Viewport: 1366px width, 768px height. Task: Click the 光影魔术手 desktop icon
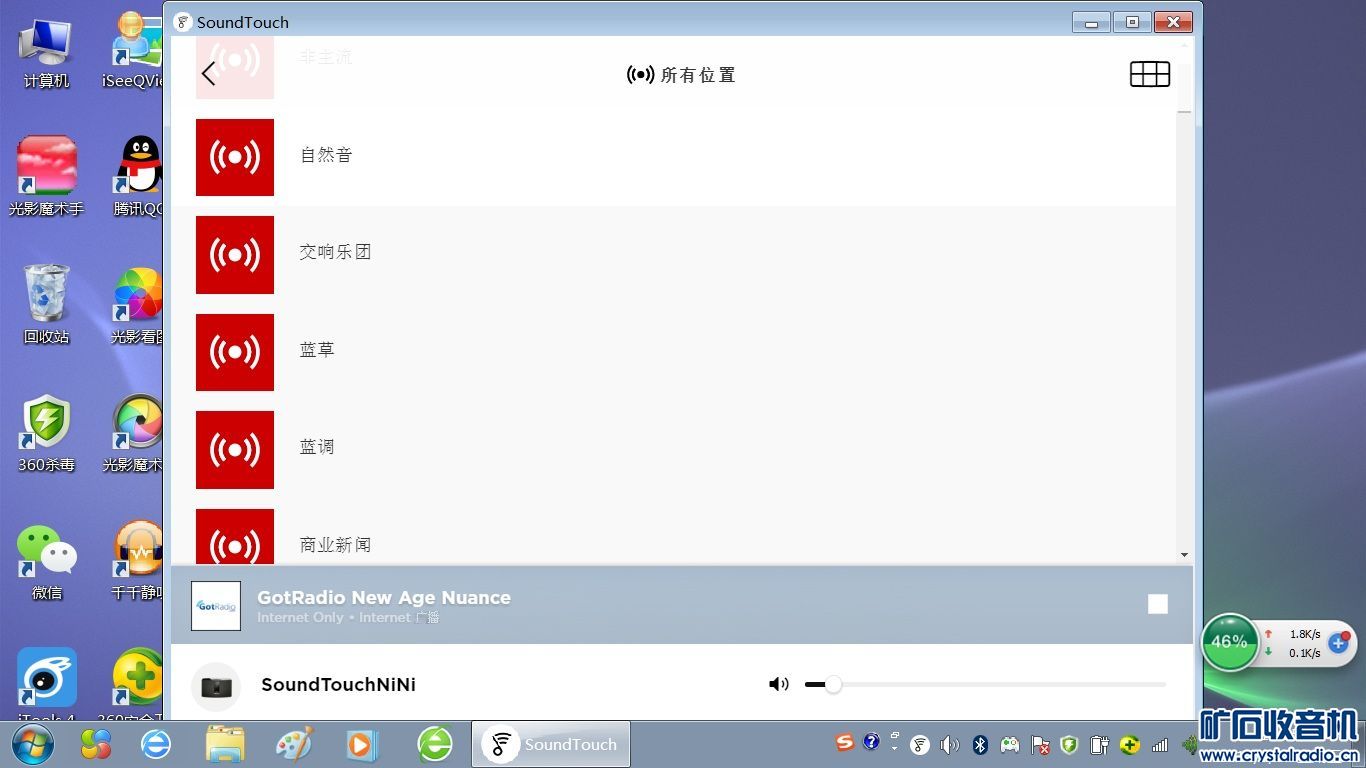46,176
